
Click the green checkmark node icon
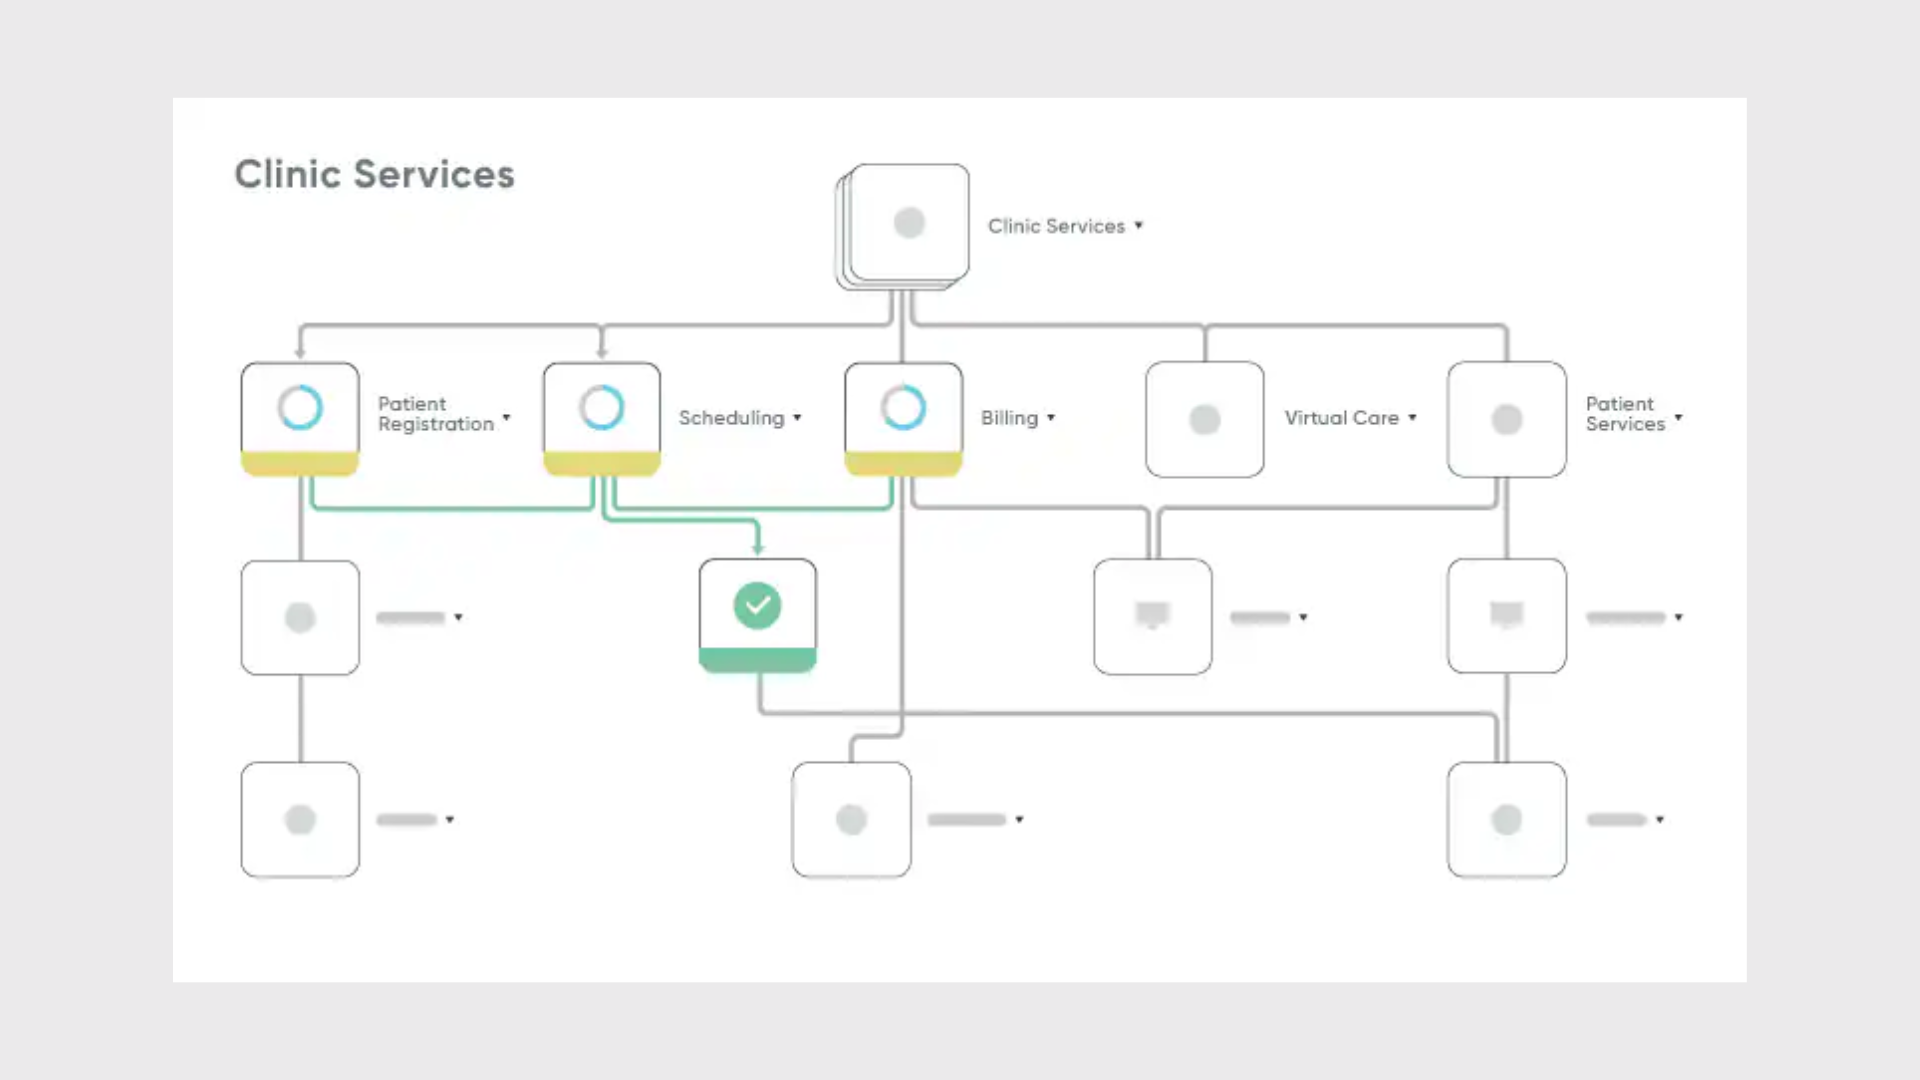[757, 604]
